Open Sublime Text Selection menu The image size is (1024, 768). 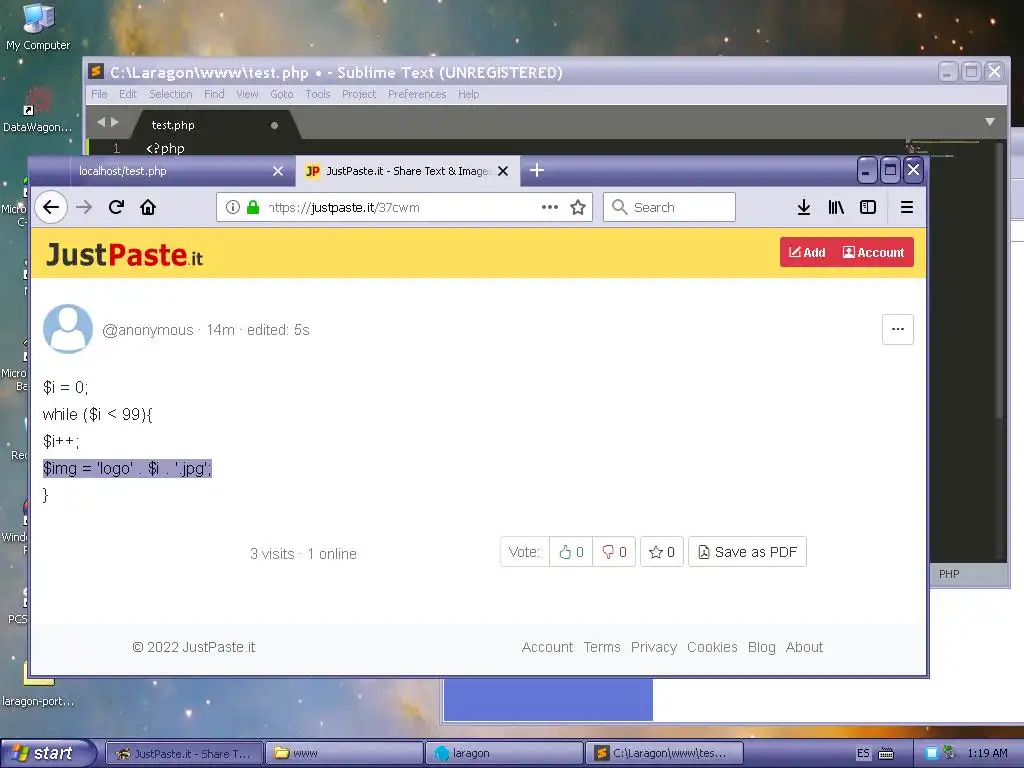tap(170, 94)
